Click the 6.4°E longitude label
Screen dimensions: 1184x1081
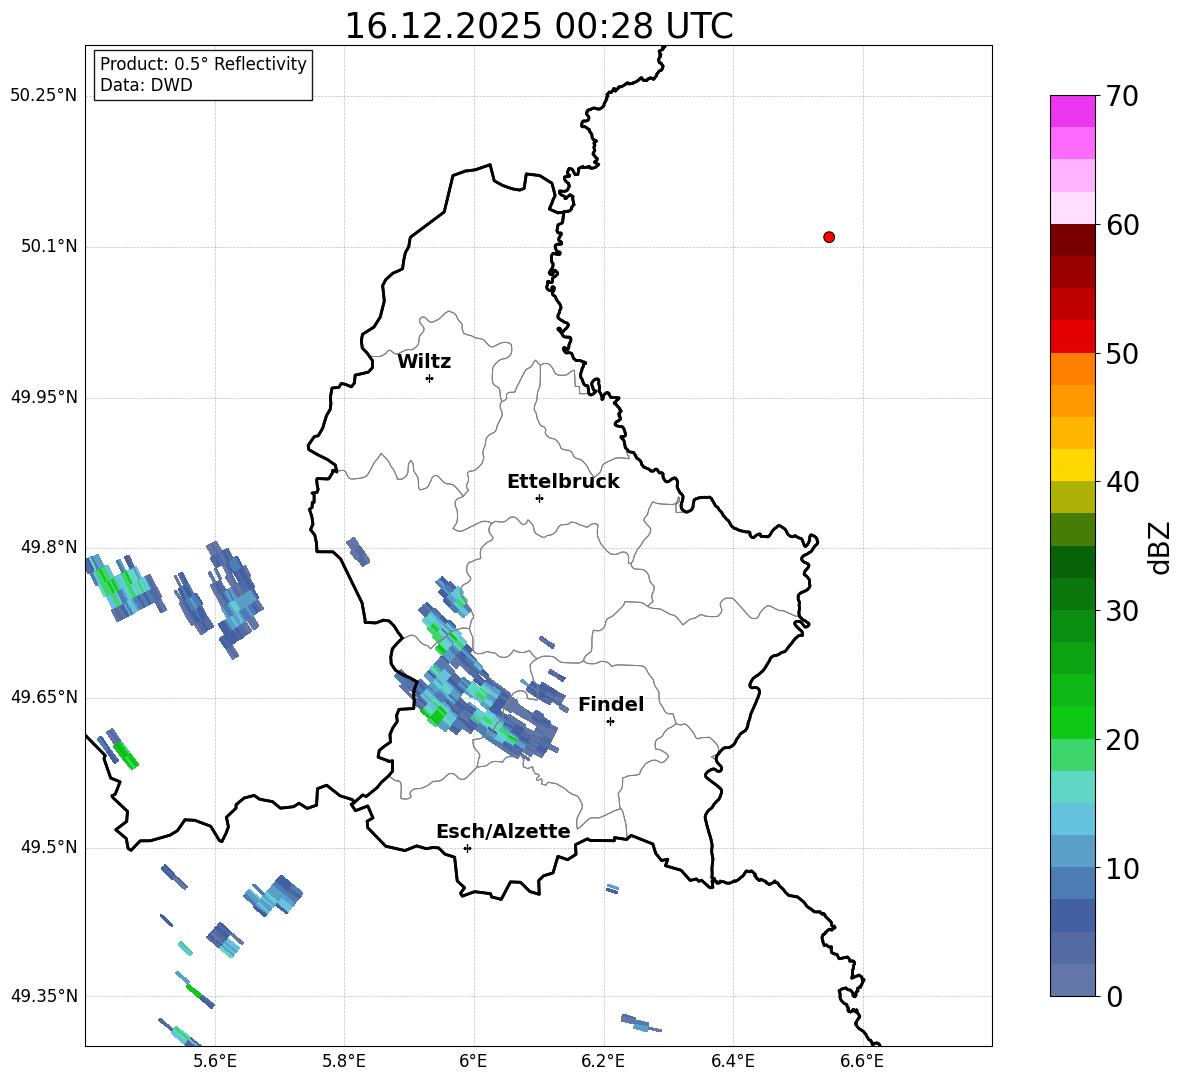732,1061
